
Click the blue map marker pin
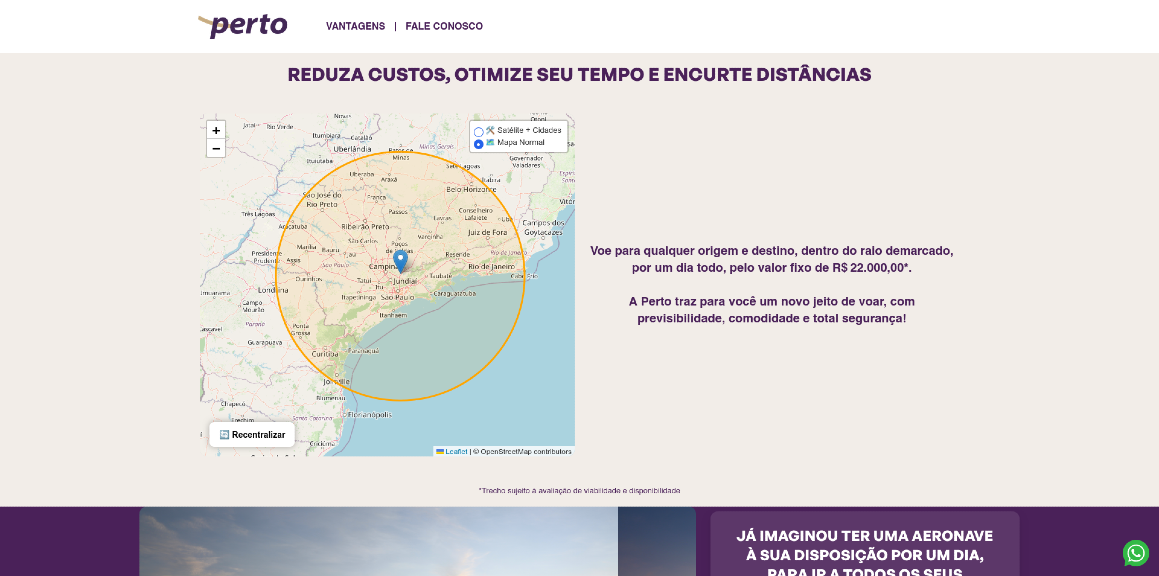(400, 261)
